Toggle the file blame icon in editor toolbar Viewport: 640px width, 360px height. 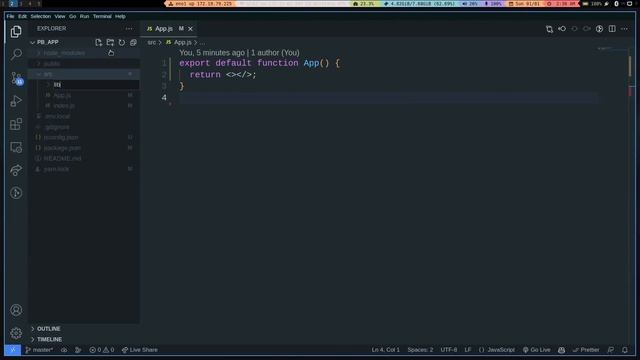599,29
